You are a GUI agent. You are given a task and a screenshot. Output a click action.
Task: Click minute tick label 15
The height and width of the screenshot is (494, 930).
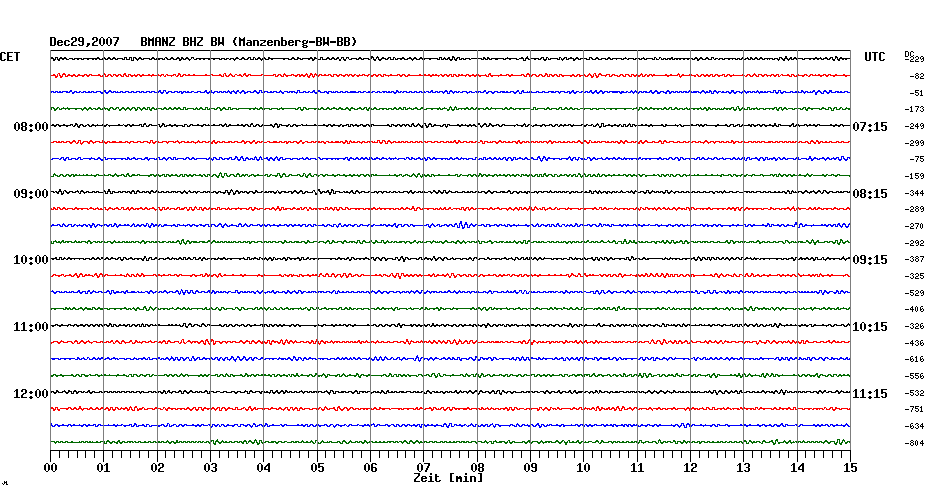pos(850,468)
